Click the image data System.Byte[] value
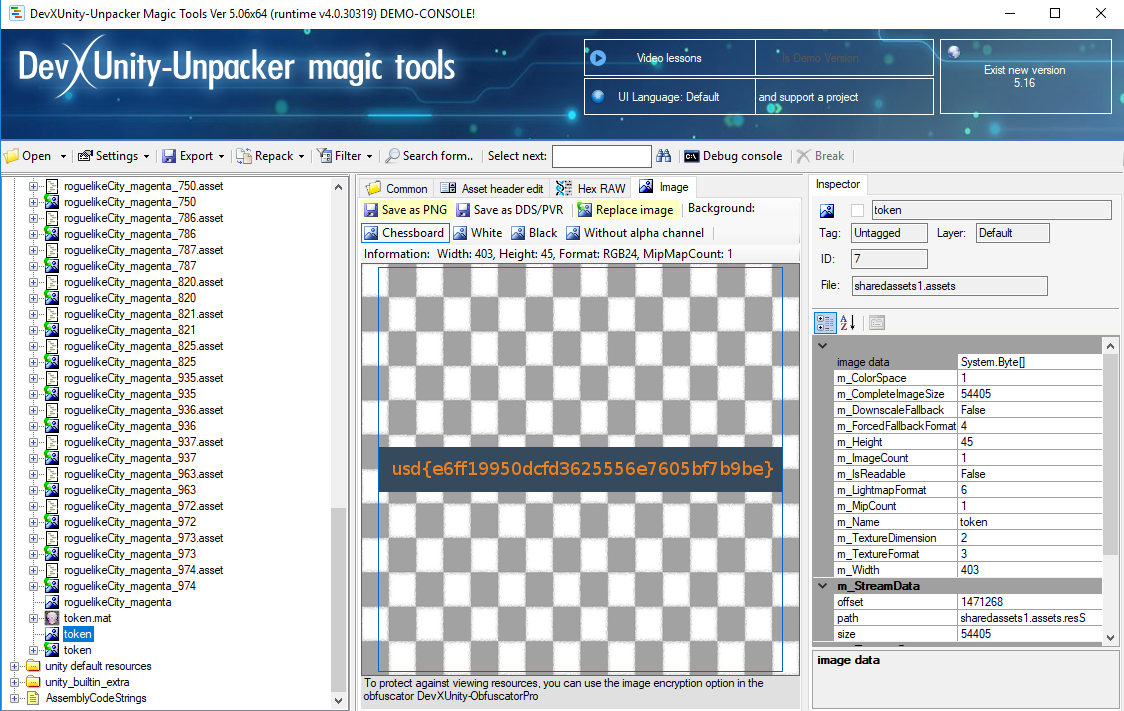This screenshot has width=1124, height=711. pyautogui.click(x=1029, y=362)
